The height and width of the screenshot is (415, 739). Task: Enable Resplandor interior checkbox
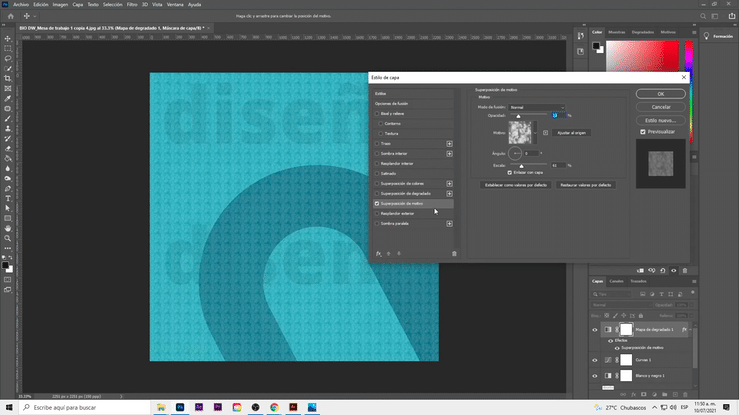(377, 163)
